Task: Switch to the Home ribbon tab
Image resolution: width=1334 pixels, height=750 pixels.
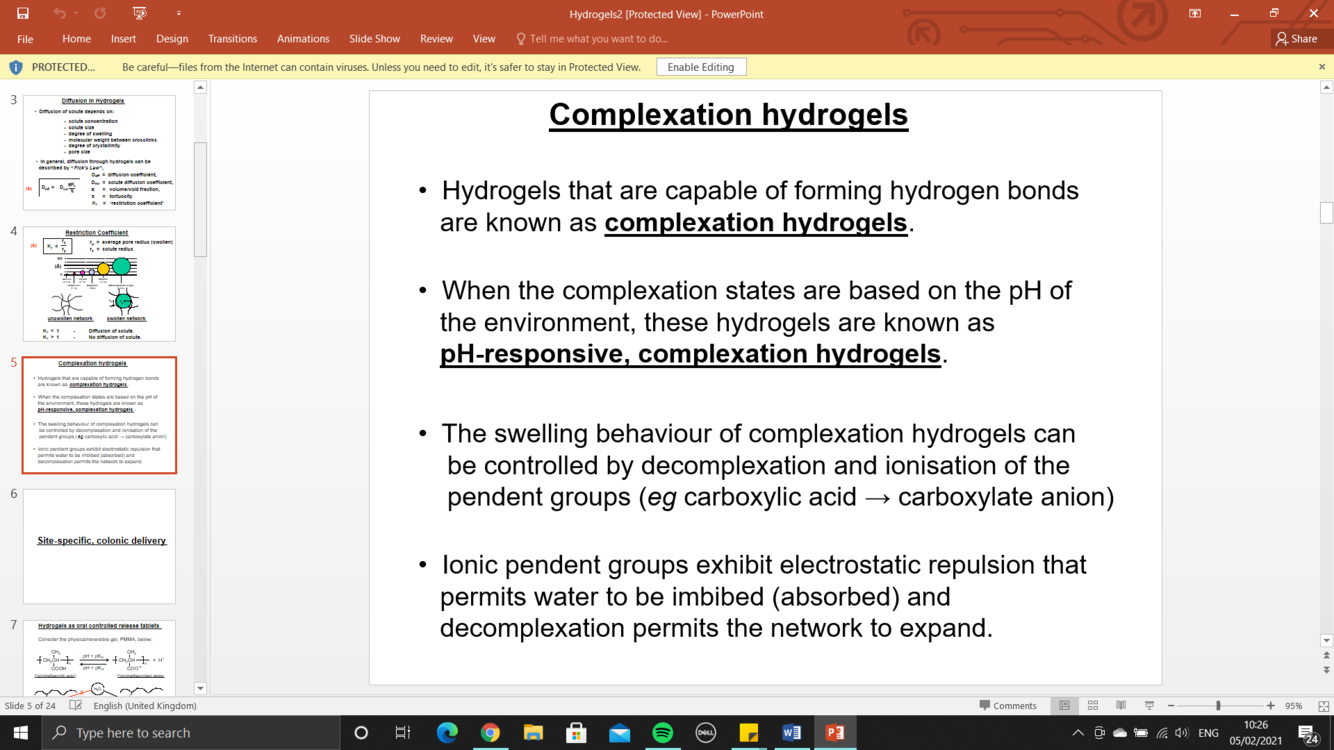Action: pos(76,39)
